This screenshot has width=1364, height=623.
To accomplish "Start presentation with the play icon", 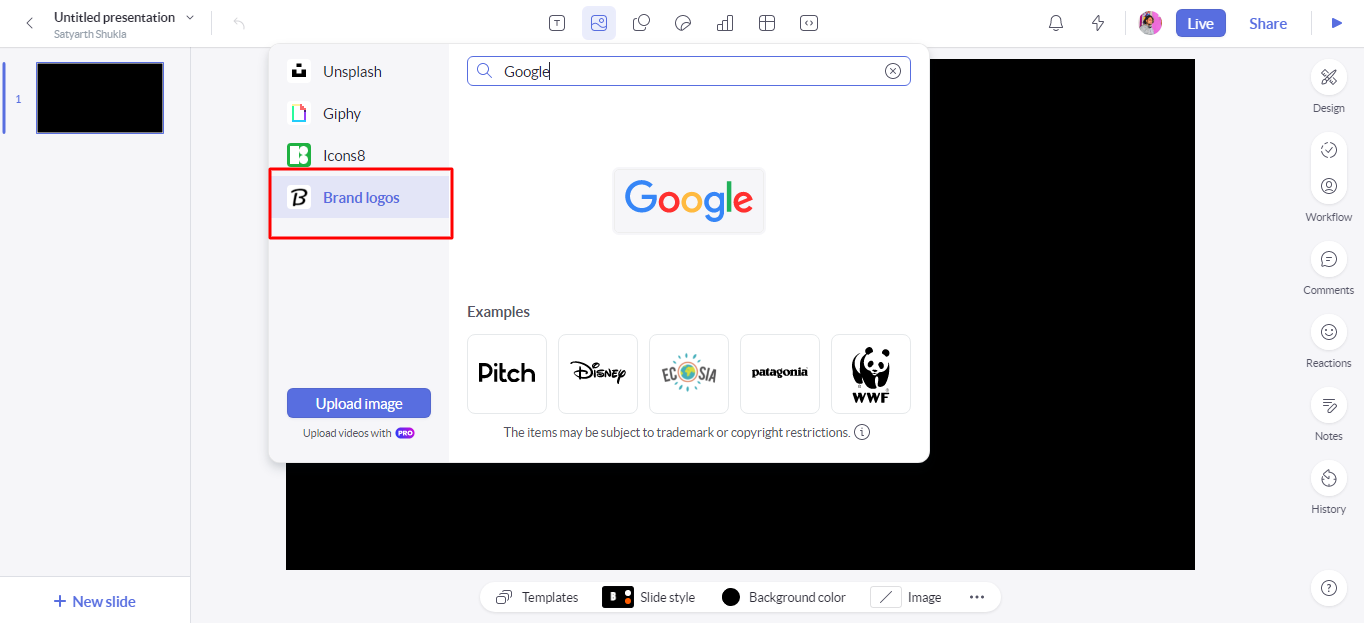I will point(1337,23).
